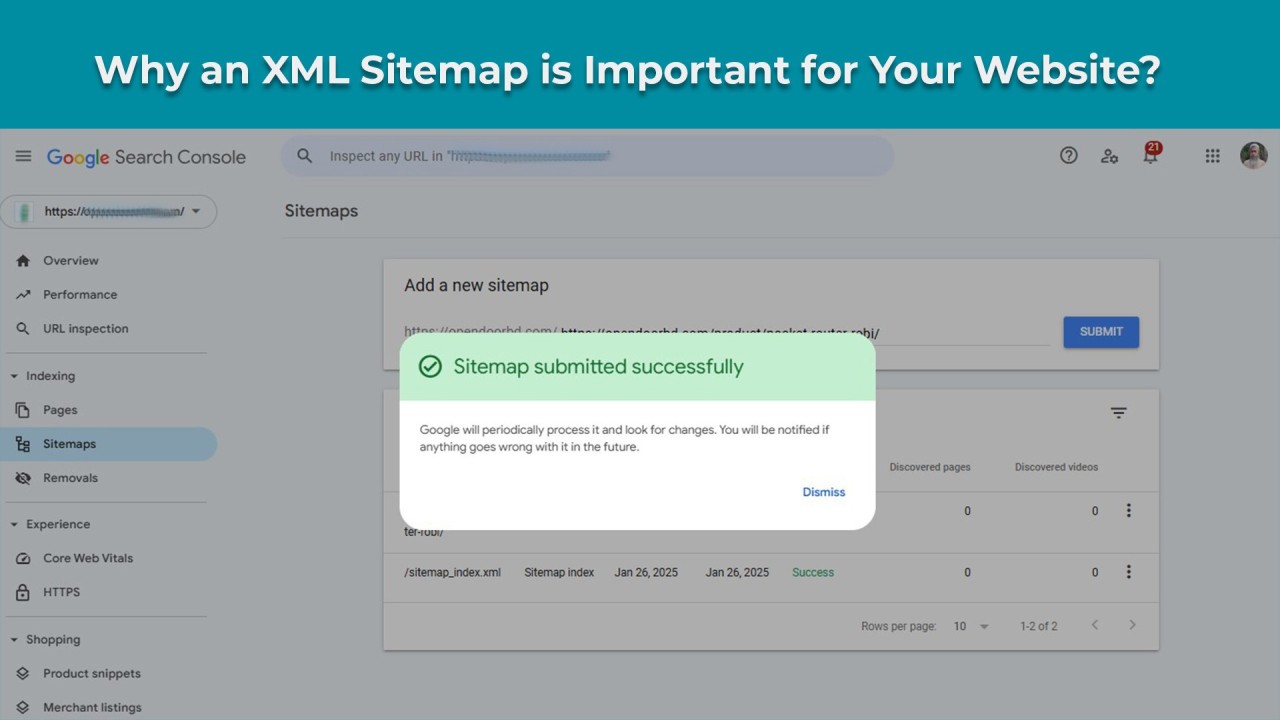1280x720 pixels.
Task: Click the HTTPS padlock icon
Action: click(23, 592)
